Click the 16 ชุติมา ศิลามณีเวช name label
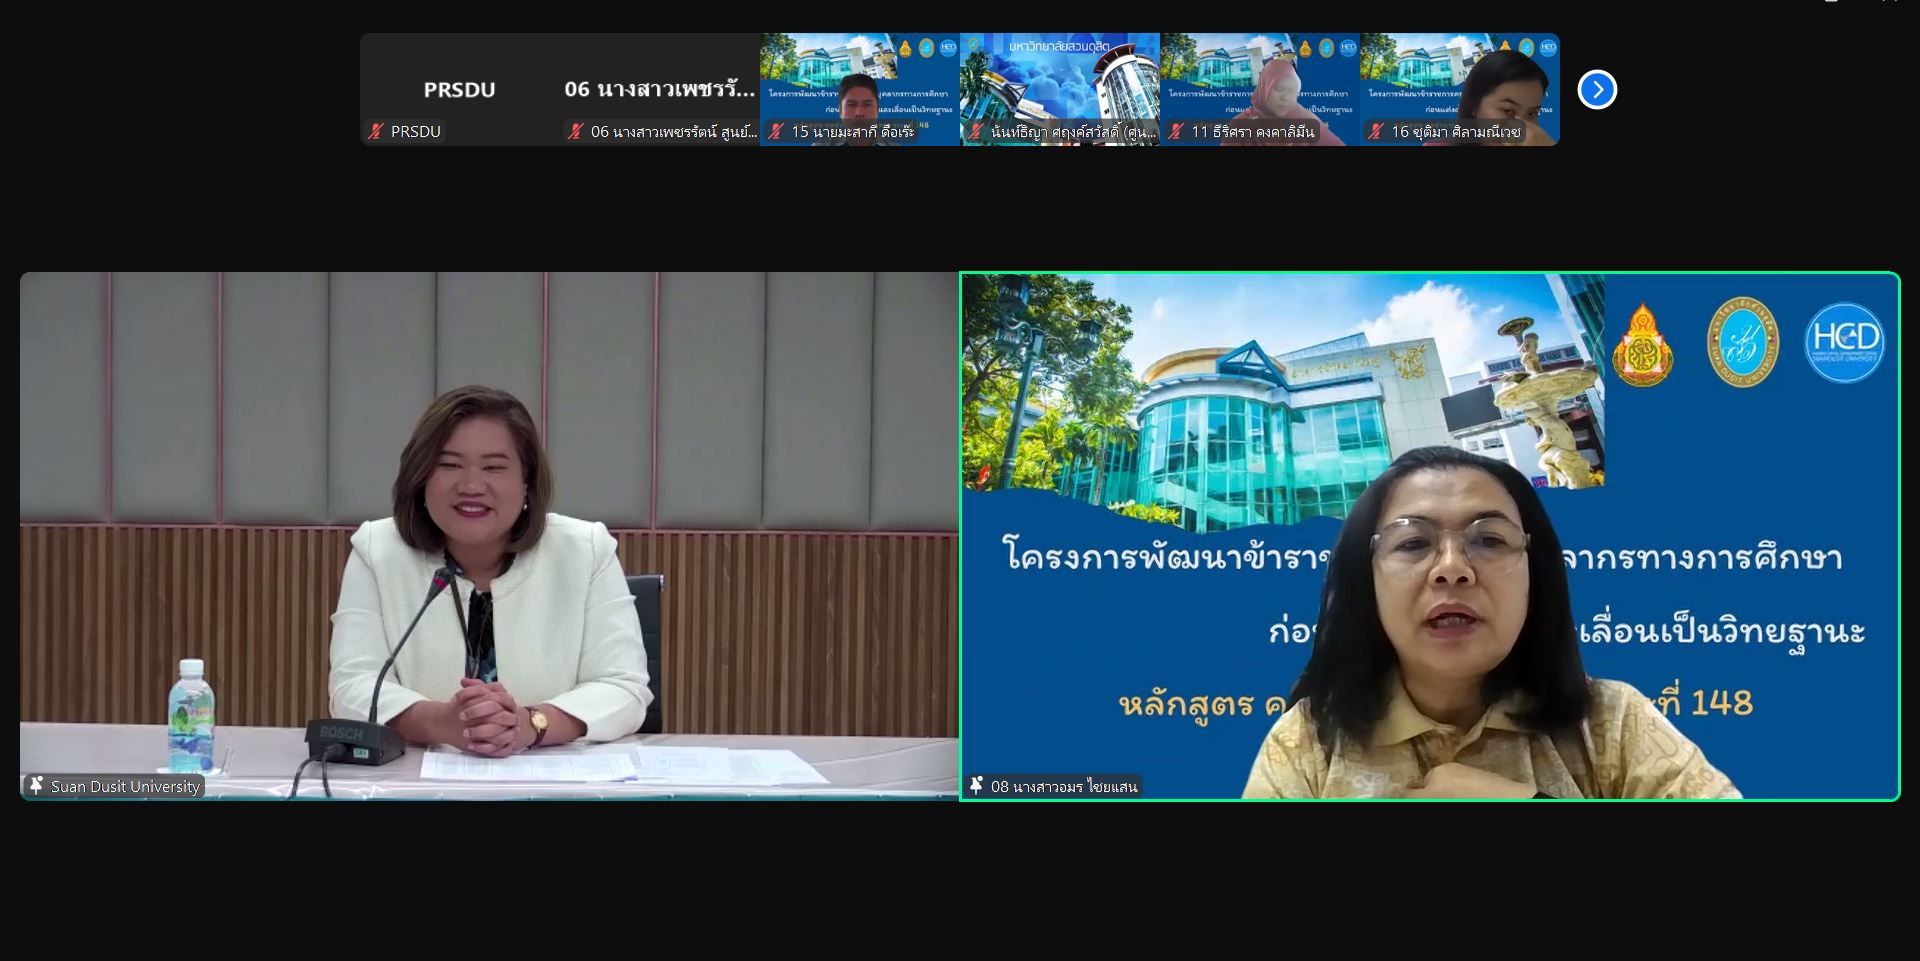 [x=1456, y=131]
